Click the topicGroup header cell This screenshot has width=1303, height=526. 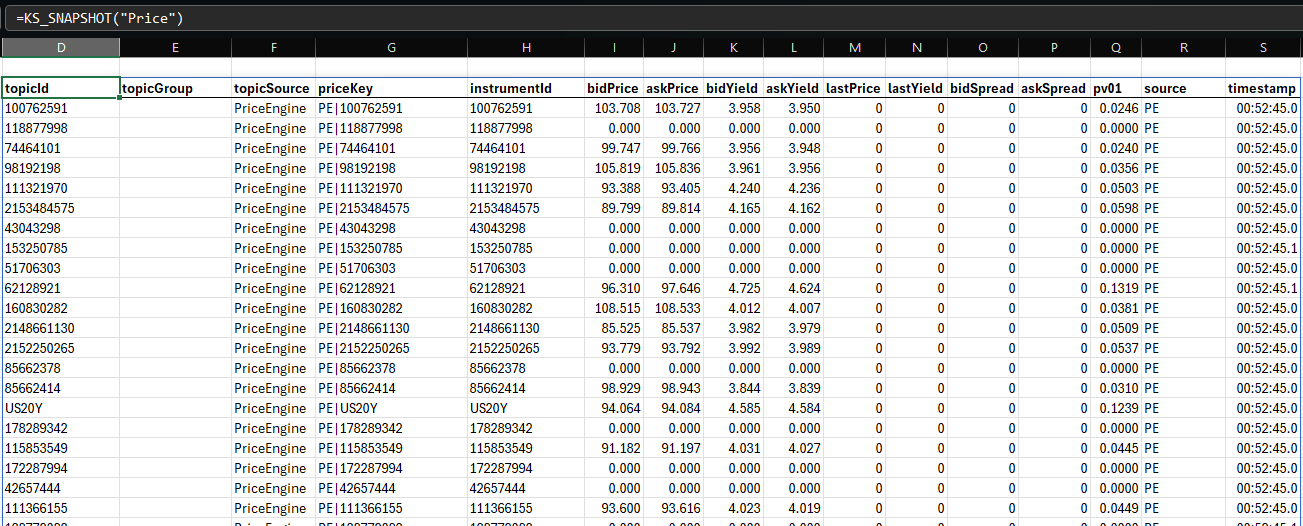[175, 88]
